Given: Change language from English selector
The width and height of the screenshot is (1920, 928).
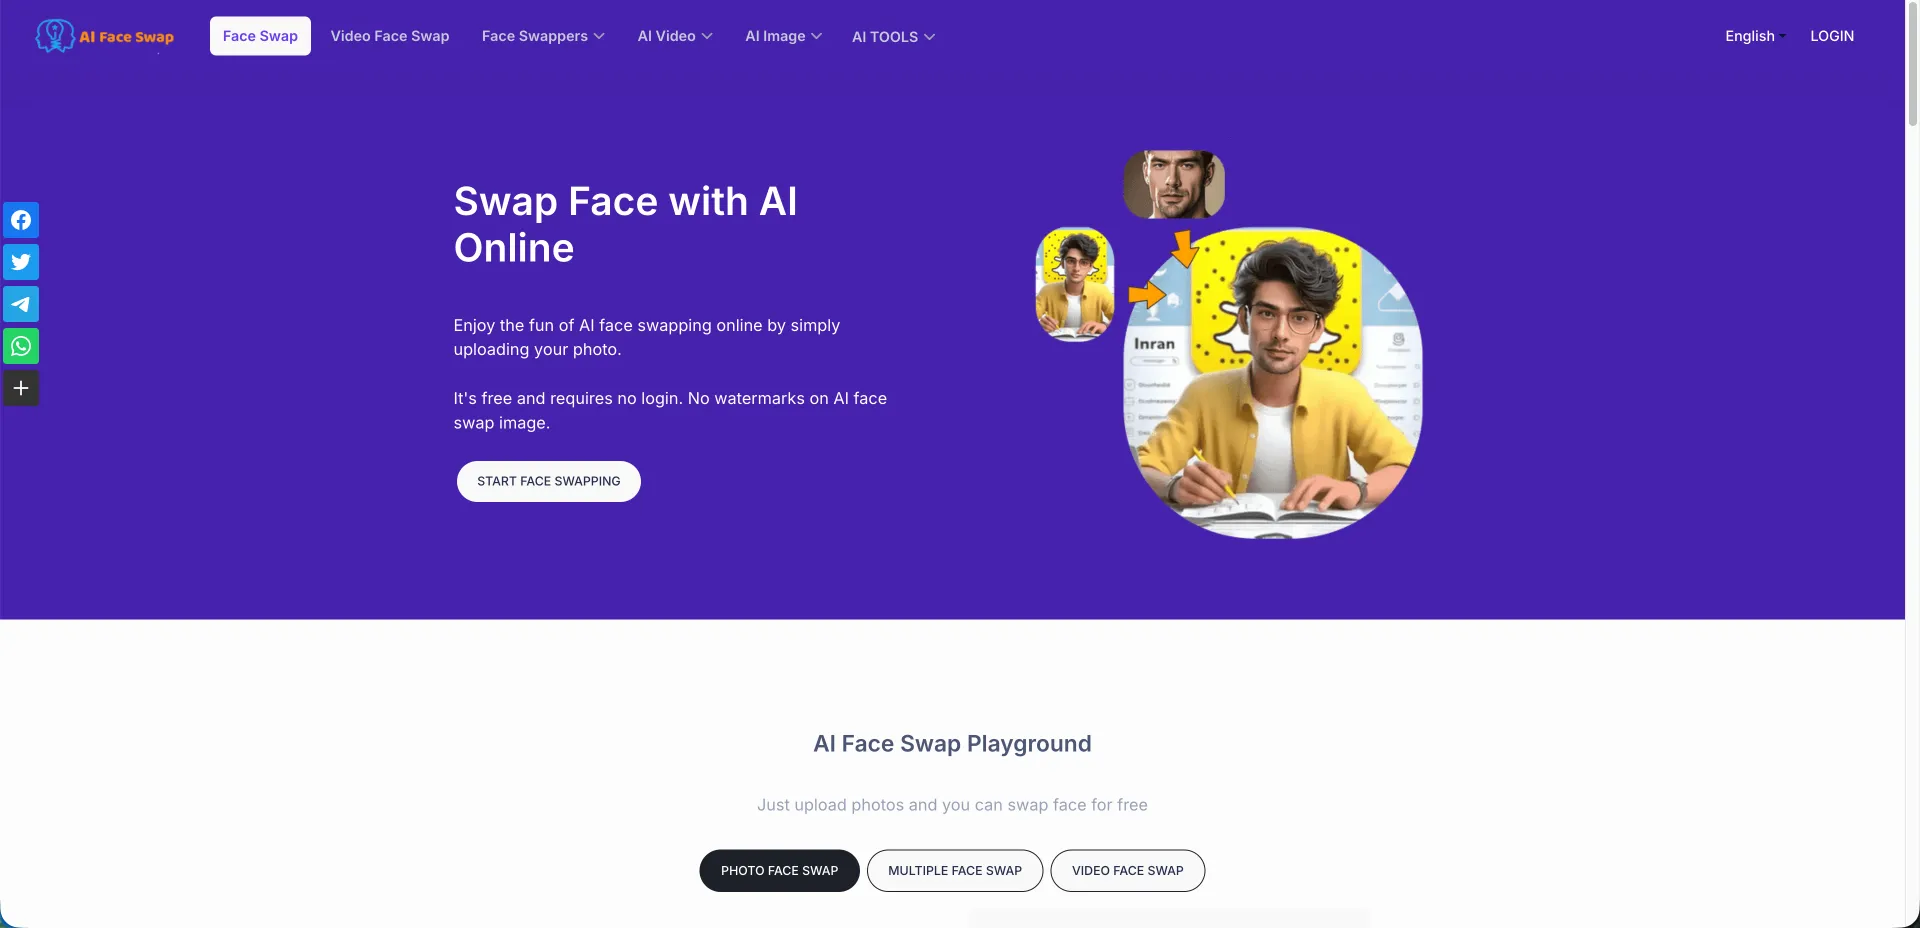Looking at the screenshot, I should click(x=1755, y=36).
